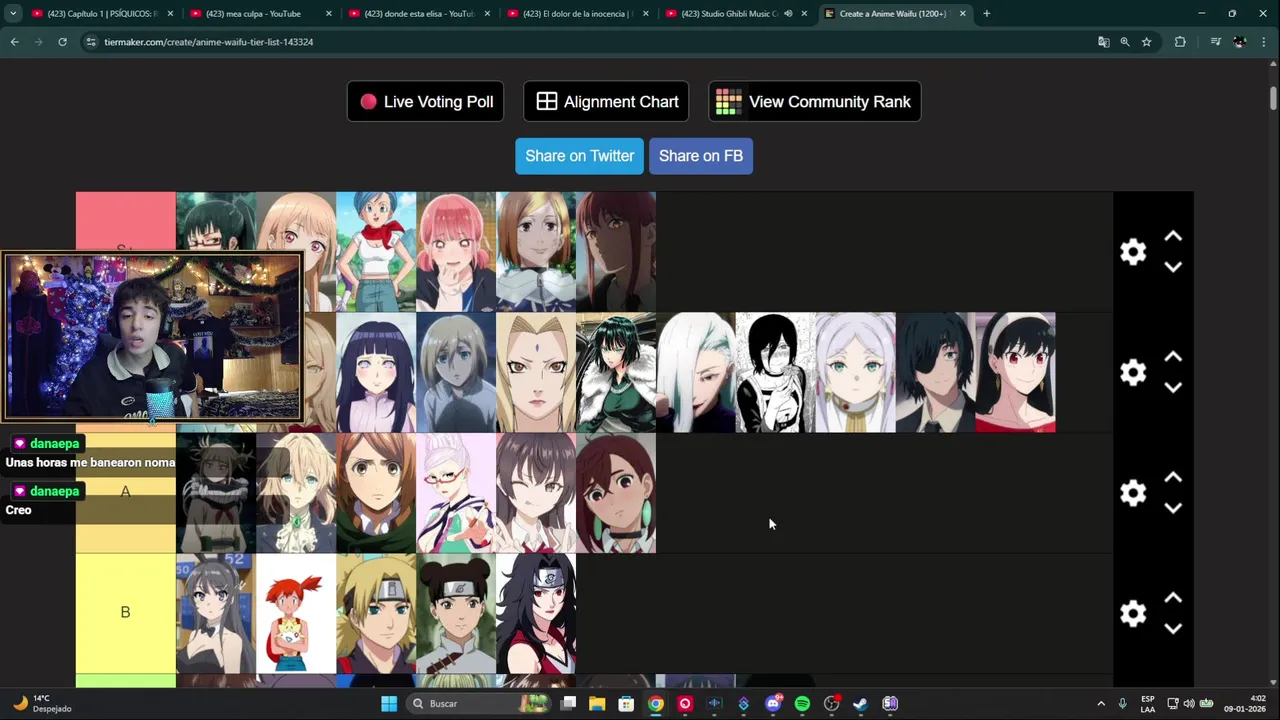Click the taskbar Buscar search box

point(477,704)
